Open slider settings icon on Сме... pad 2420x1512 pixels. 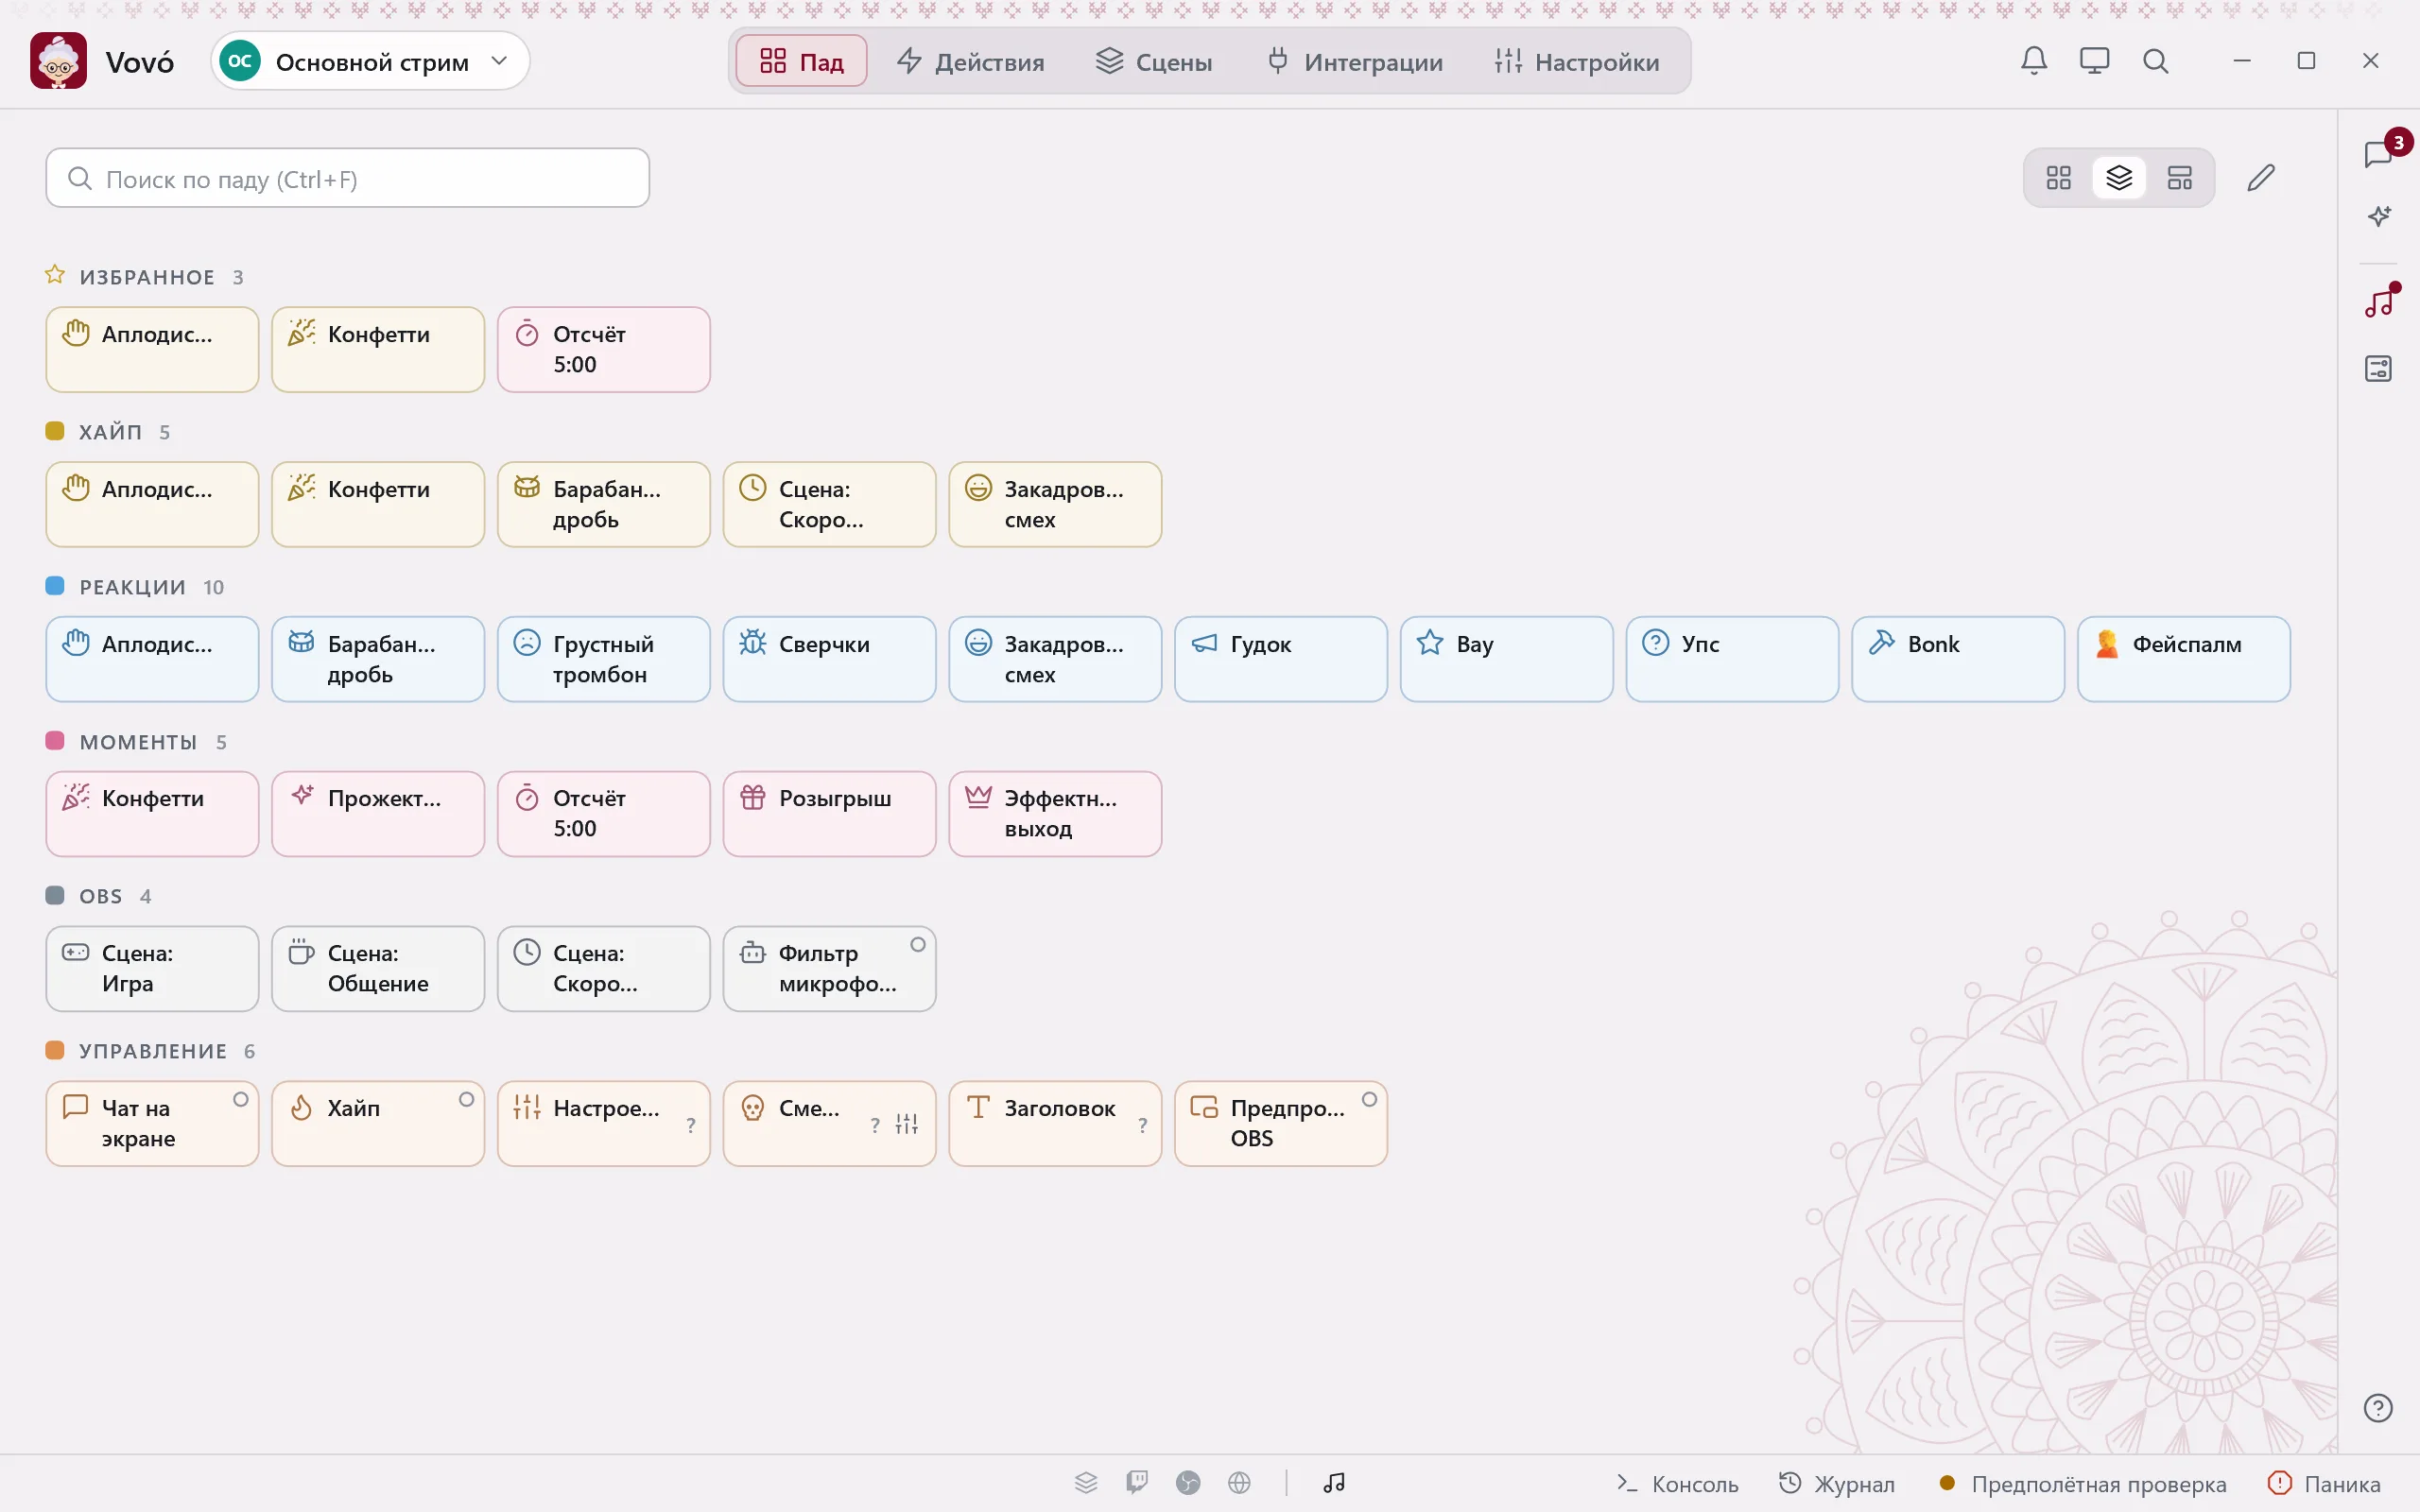tap(906, 1124)
